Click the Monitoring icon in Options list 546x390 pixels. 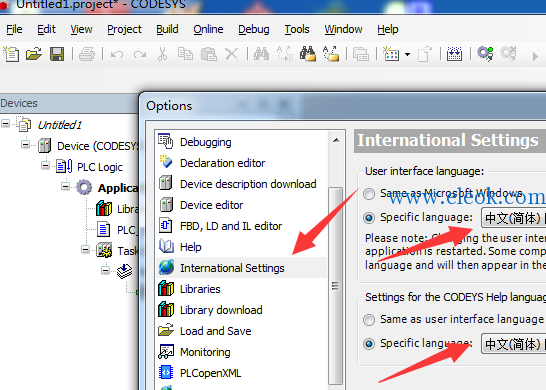click(166, 352)
